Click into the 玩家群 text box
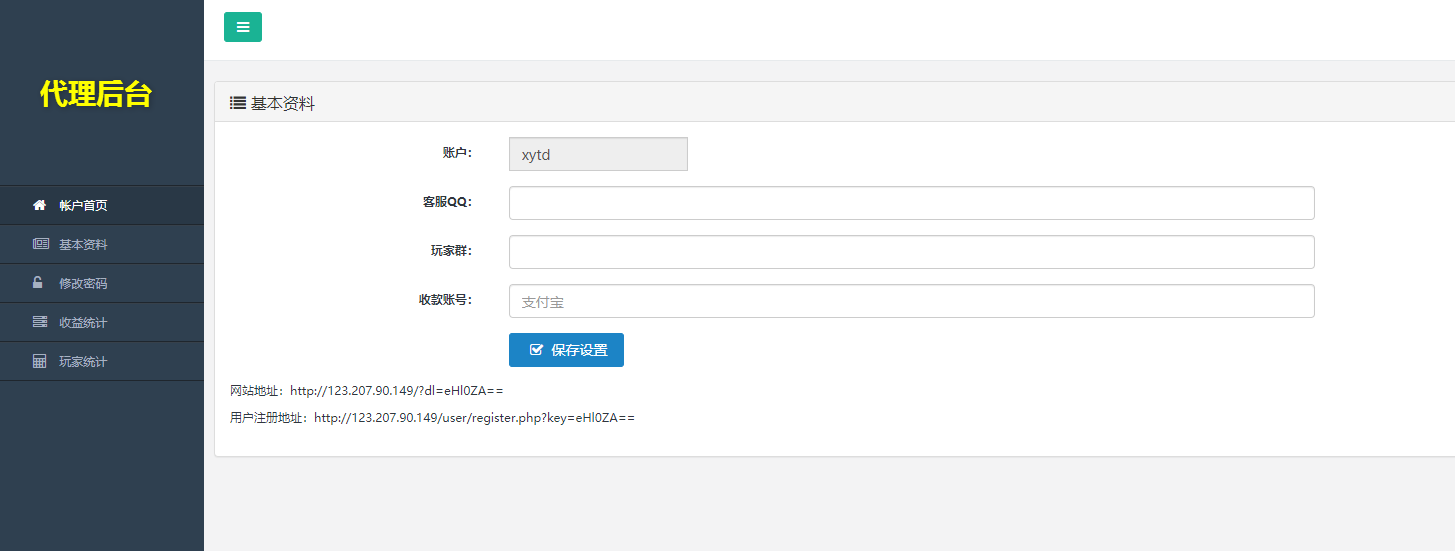1455x551 pixels. click(x=911, y=252)
